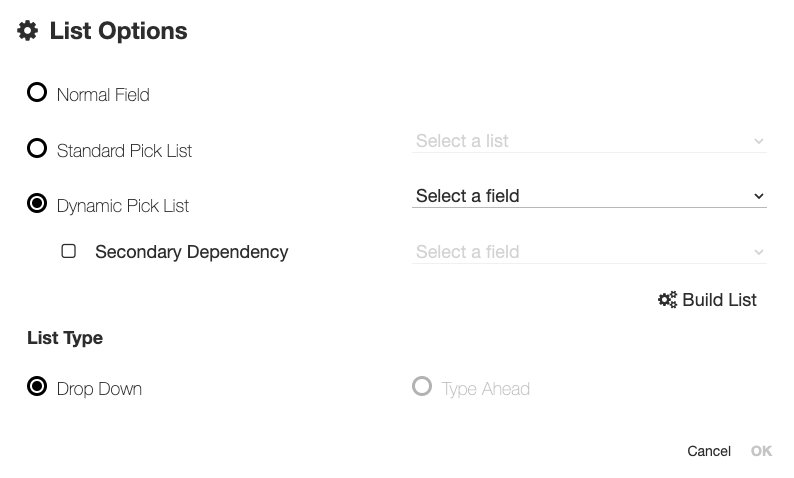
Task: Click the gear icon beside List Options
Action: tap(28, 31)
